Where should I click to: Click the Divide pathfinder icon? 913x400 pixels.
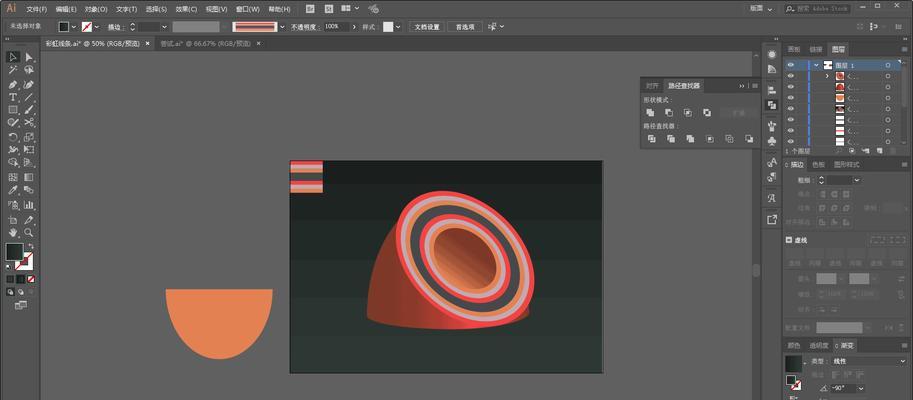click(652, 139)
